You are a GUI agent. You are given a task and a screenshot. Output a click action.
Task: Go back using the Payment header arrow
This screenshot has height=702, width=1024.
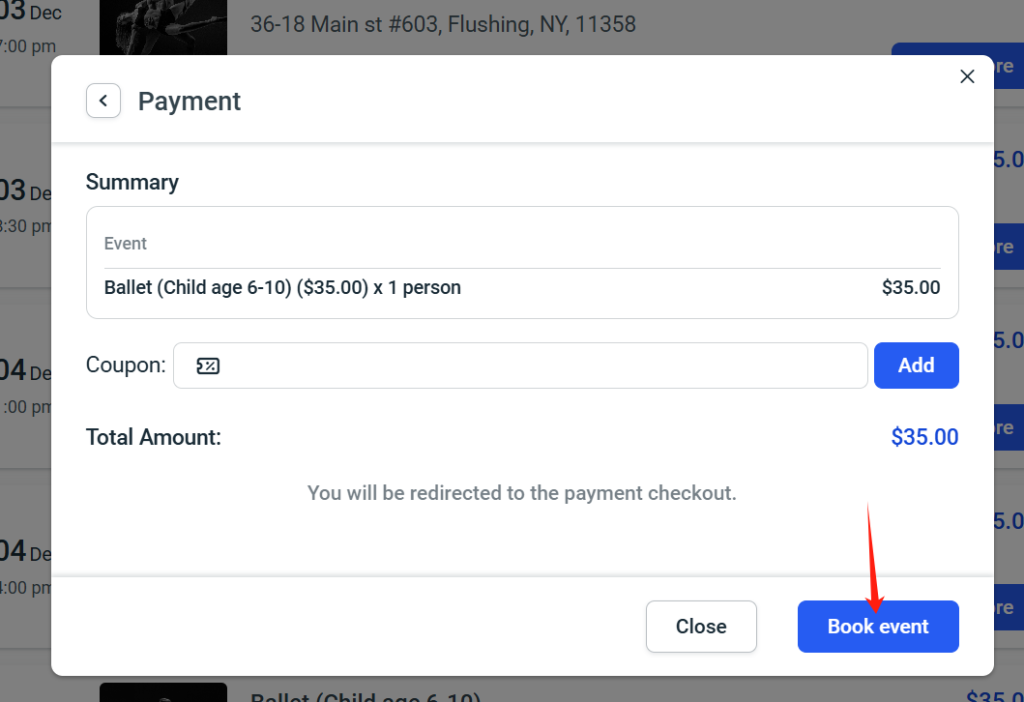click(x=103, y=101)
